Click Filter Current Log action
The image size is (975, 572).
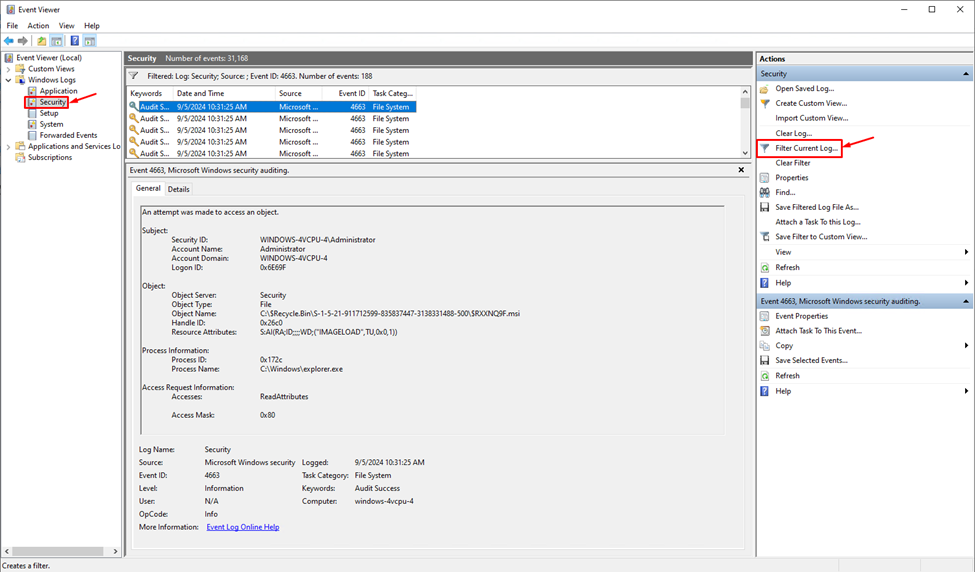806,148
